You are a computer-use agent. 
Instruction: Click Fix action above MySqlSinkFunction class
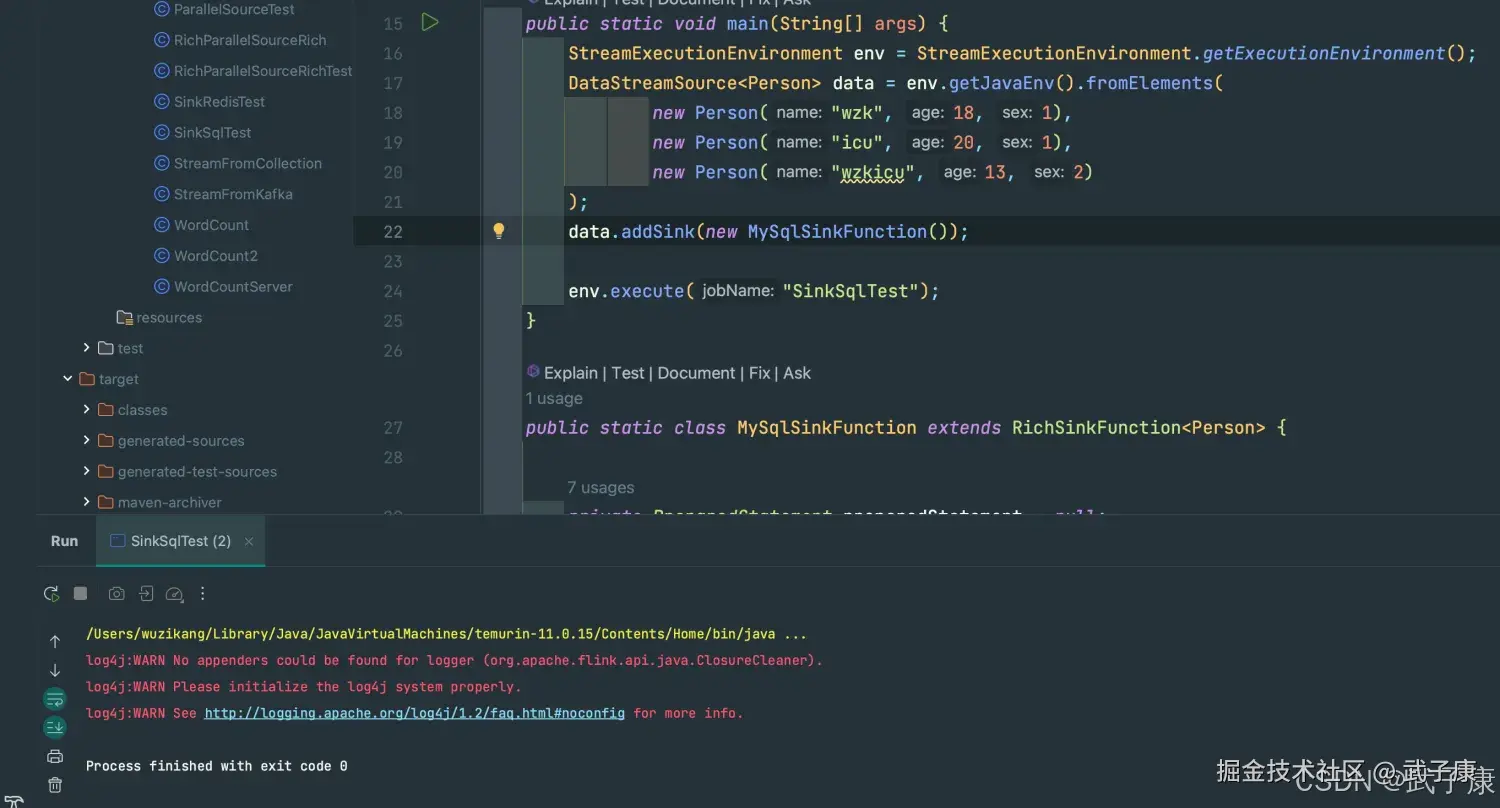(760, 373)
